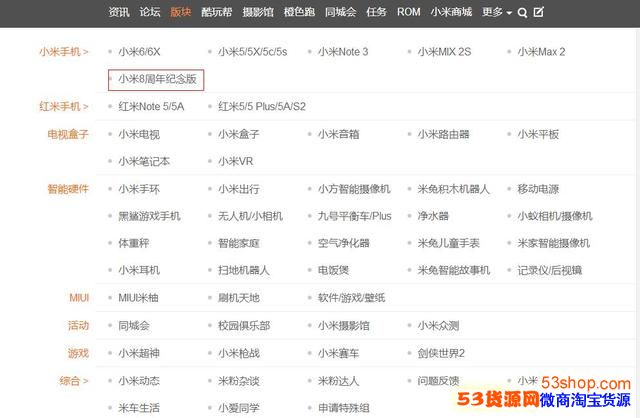This screenshot has width=640, height=418.
Task: Open the 米兔积木机器人 board
Action: pos(453,189)
